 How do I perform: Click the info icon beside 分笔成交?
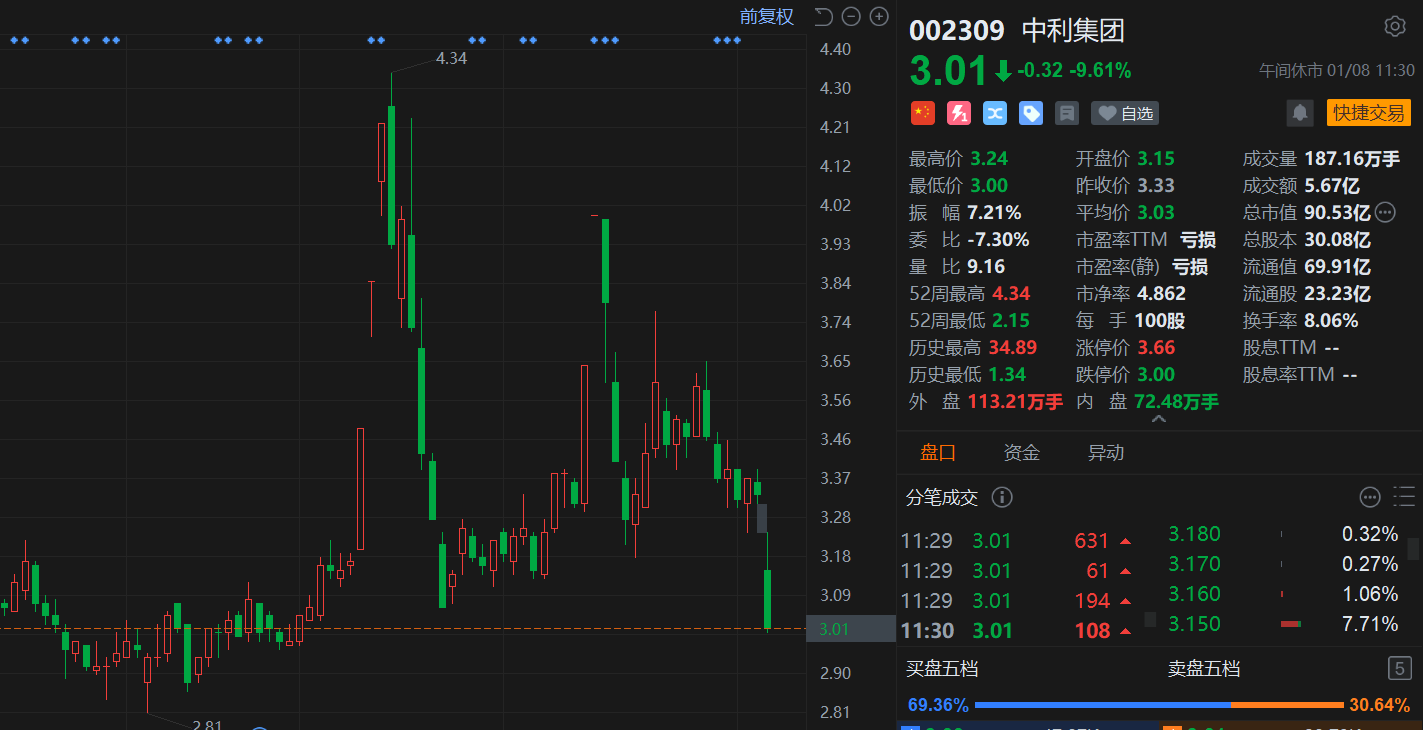tap(1001, 497)
